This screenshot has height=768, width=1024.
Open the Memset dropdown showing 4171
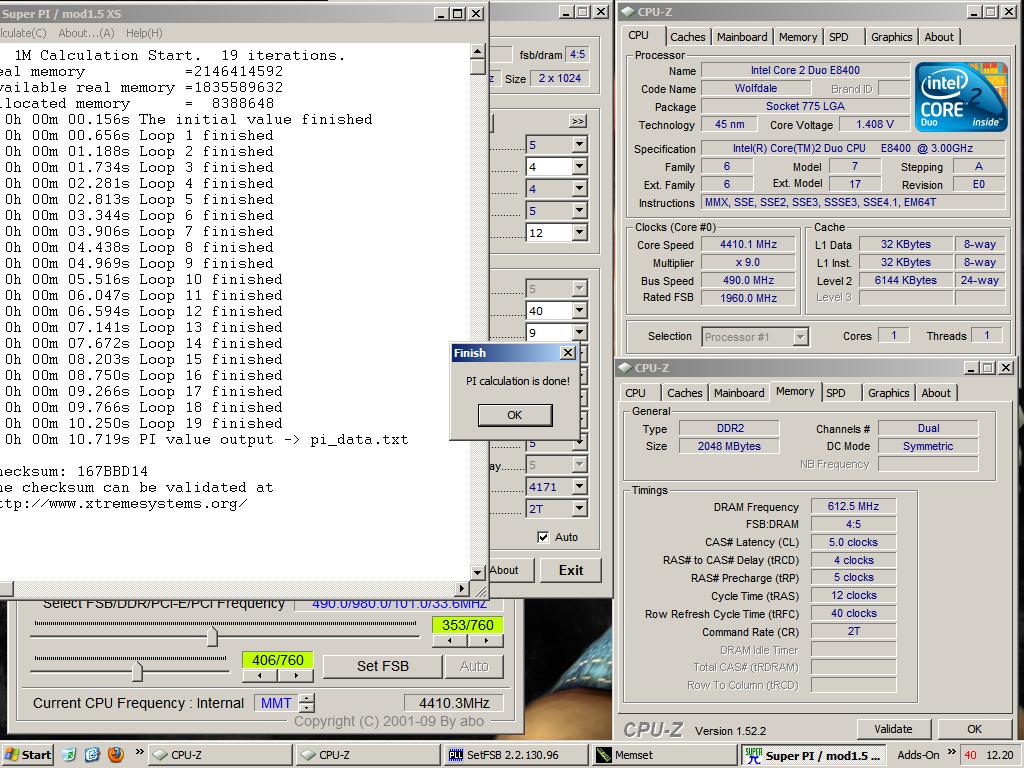(579, 487)
